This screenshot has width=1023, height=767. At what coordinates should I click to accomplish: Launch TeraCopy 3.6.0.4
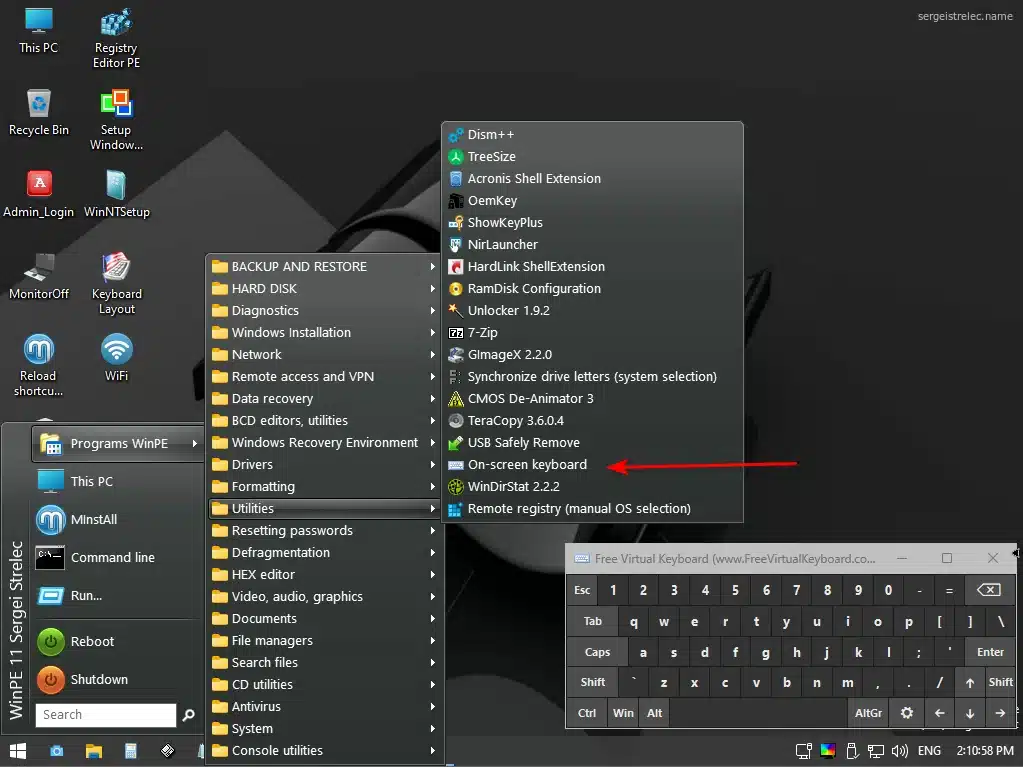tap(592, 421)
